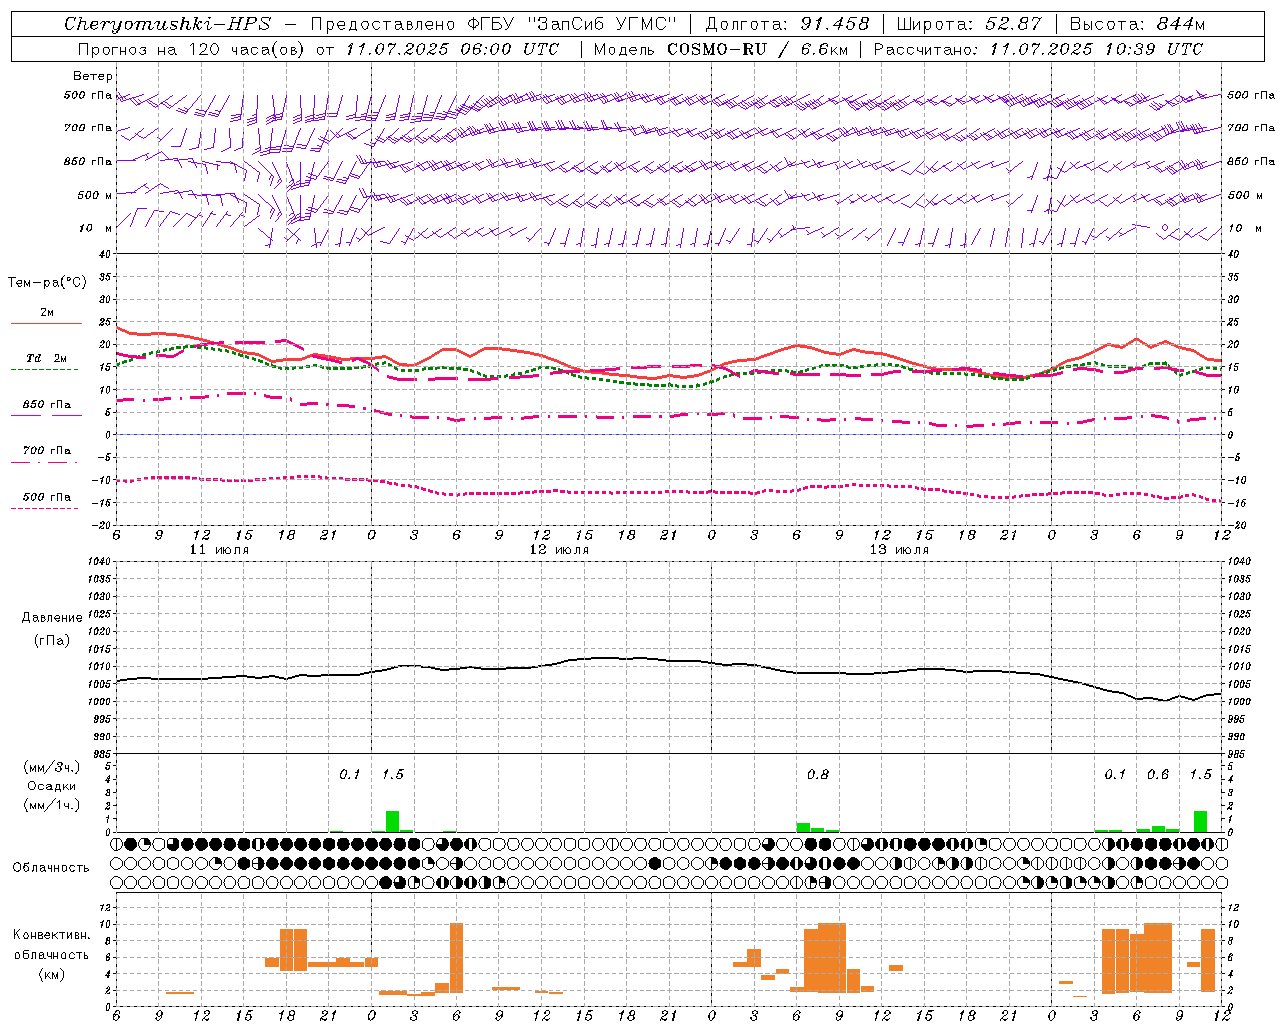Click the elevation value Высота: 844м

click(1137, 24)
